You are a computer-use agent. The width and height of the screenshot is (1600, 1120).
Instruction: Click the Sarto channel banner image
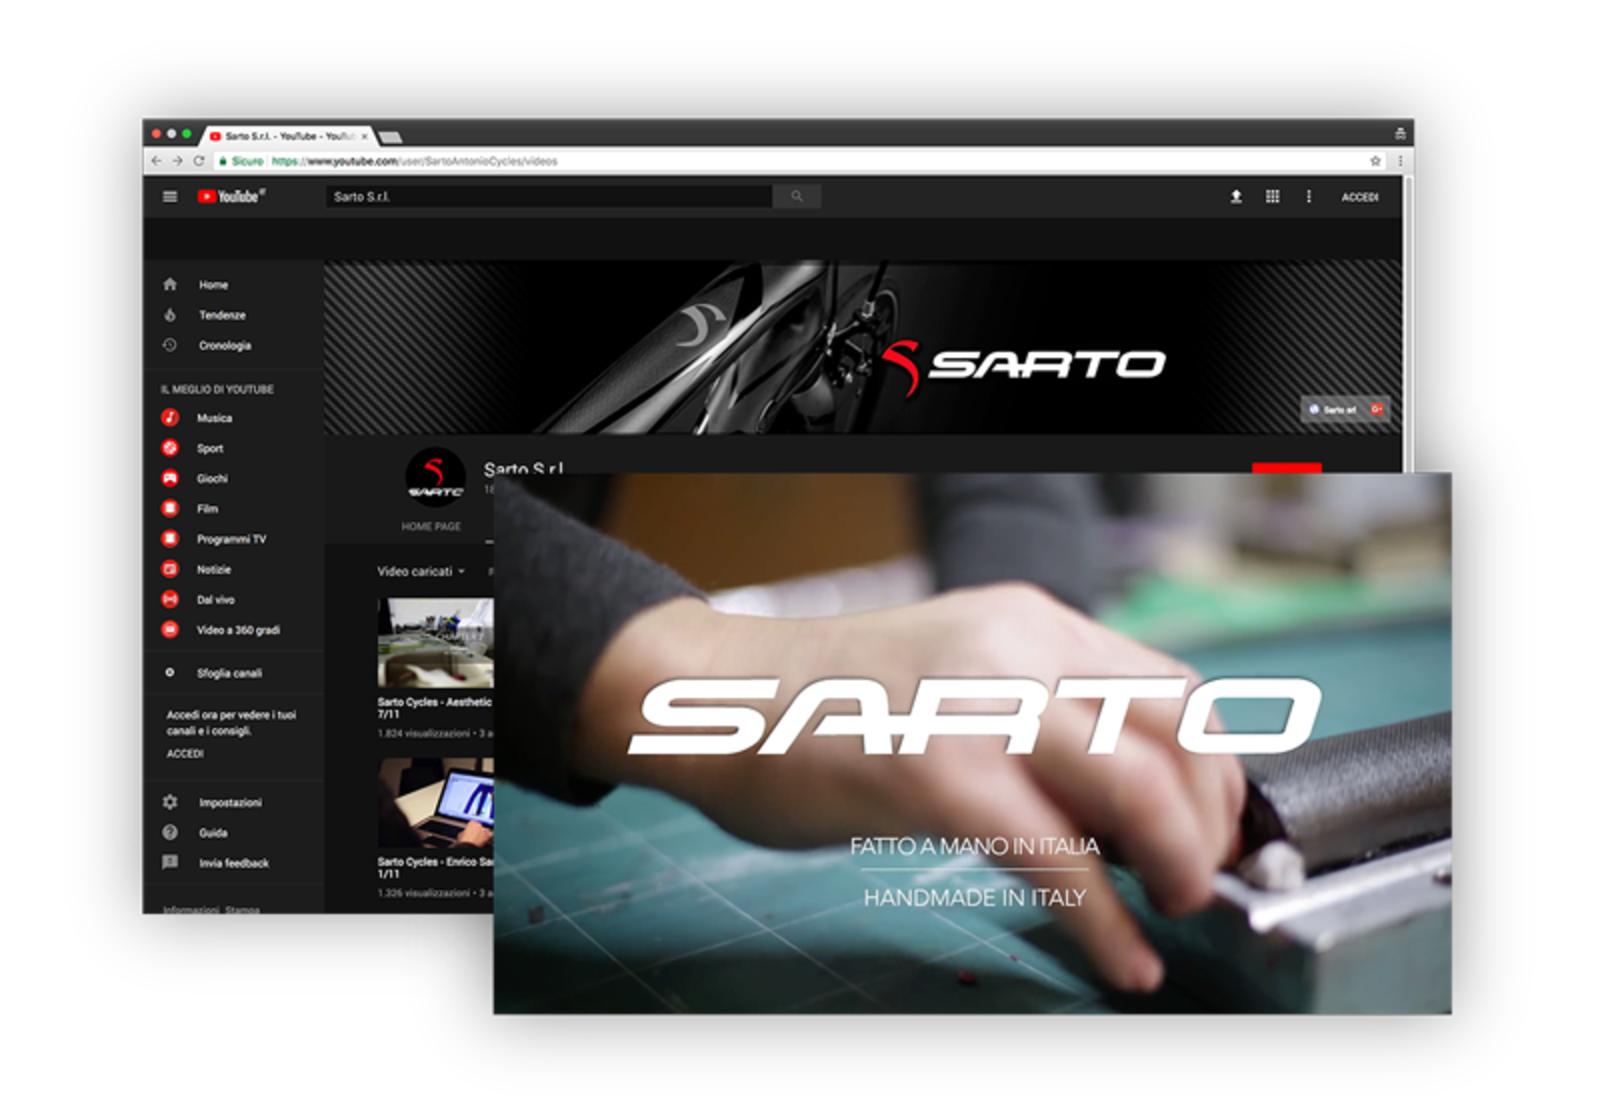coord(863,347)
